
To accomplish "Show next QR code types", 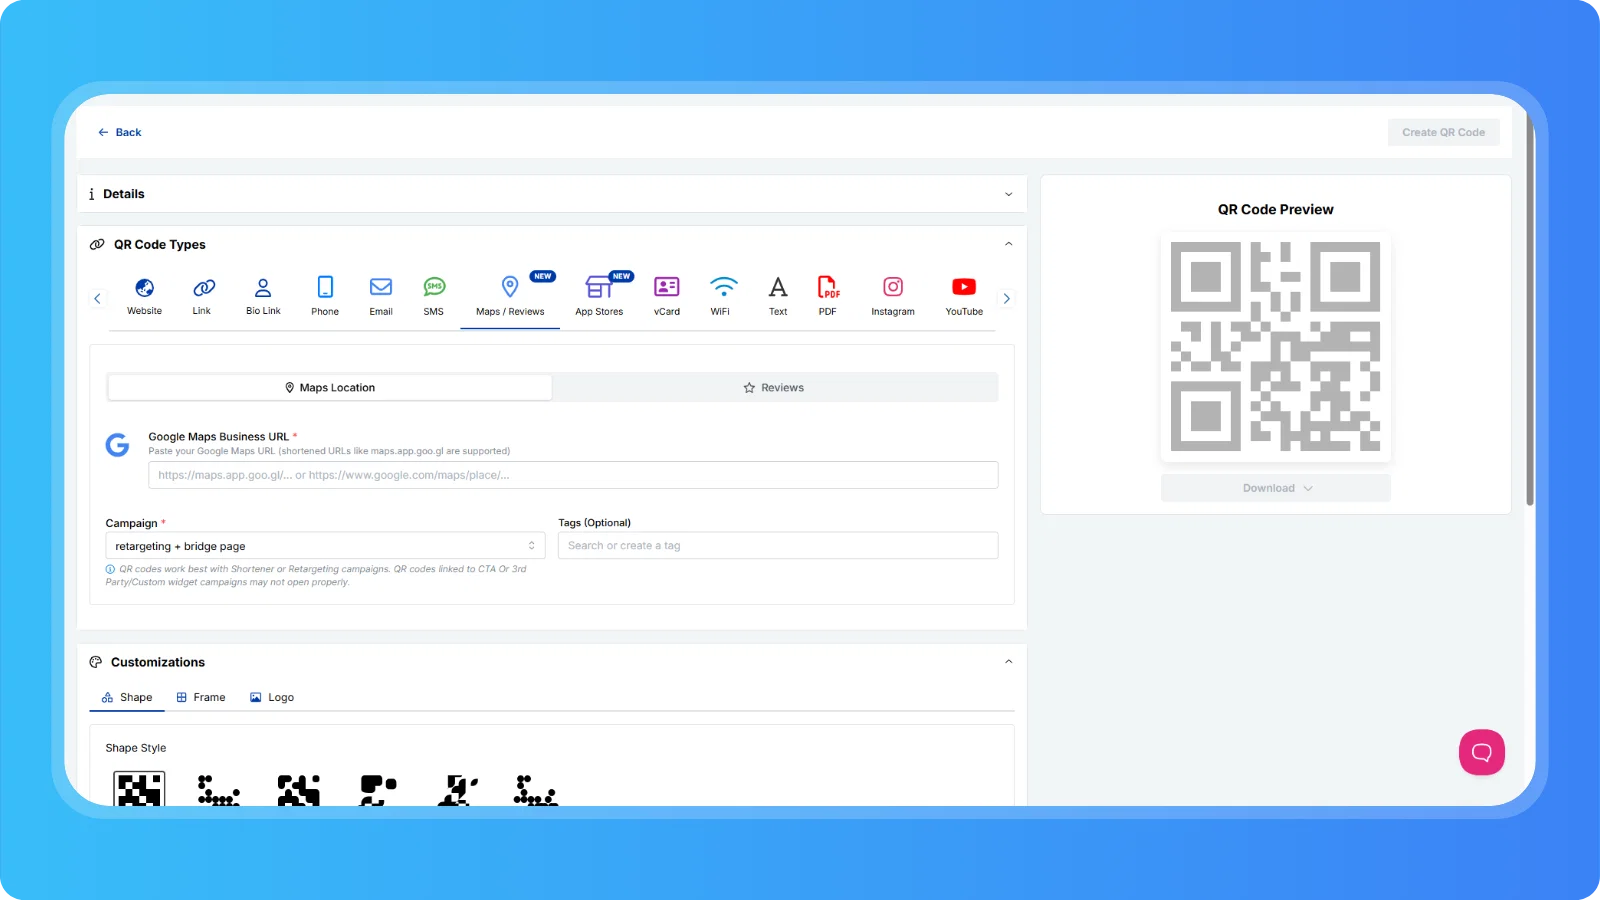I will 1006,298.
